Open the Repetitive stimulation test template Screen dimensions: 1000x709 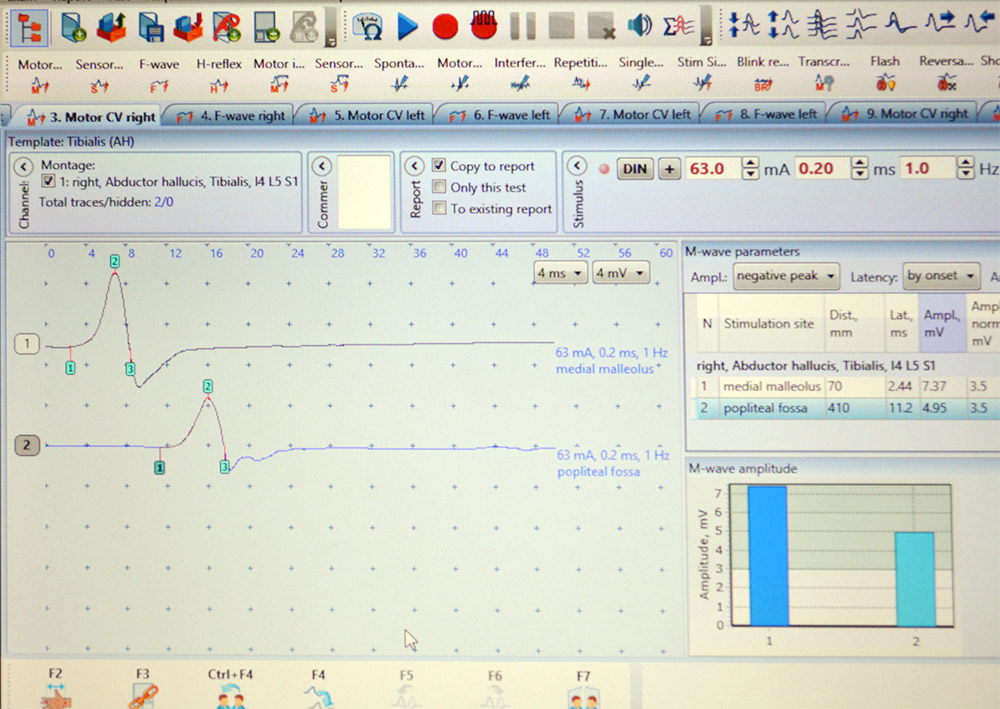(580, 73)
